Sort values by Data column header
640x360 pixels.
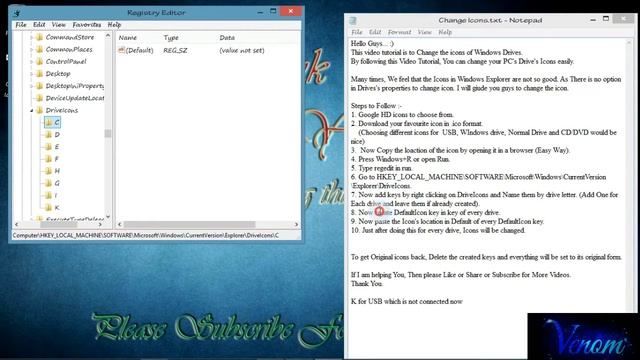(227, 38)
